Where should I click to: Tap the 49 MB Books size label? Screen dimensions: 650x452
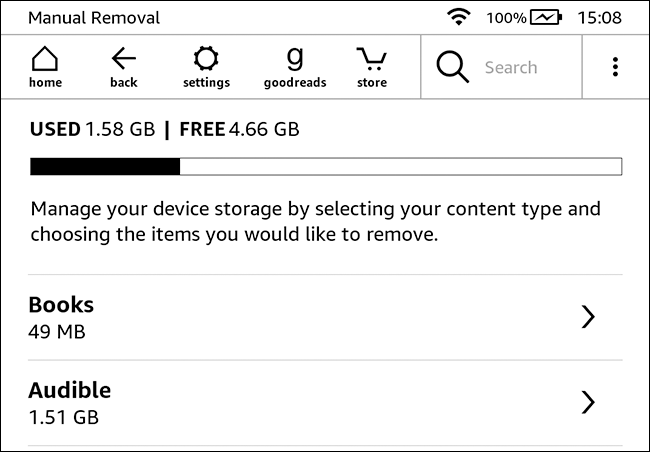56,331
